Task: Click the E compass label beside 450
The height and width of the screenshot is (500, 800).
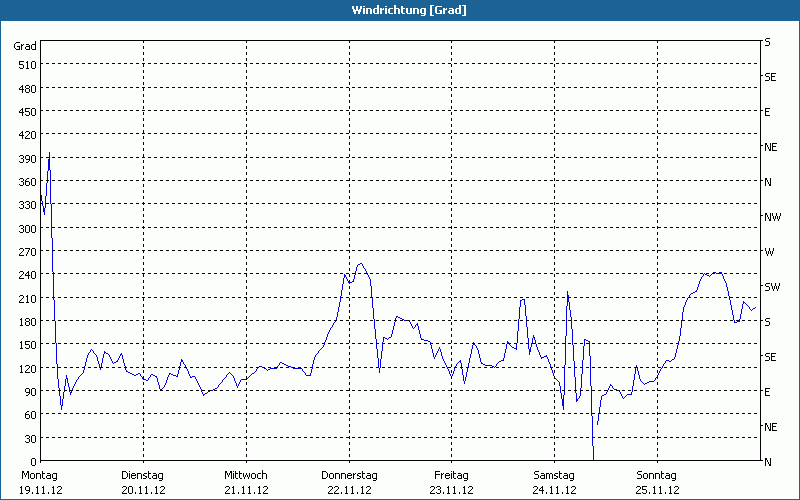Action: click(x=767, y=112)
